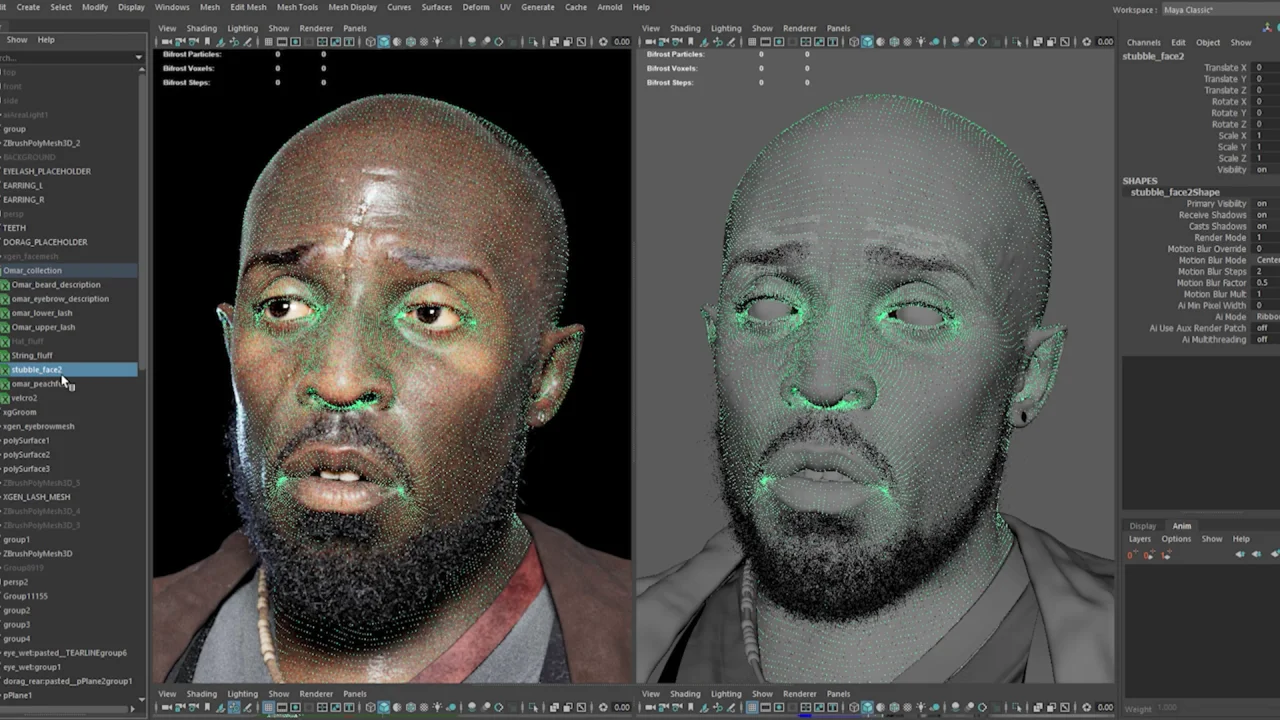Toggle use all lights bulb, right viewport
This screenshot has width=1280, height=720.
pyautogui.click(x=920, y=41)
